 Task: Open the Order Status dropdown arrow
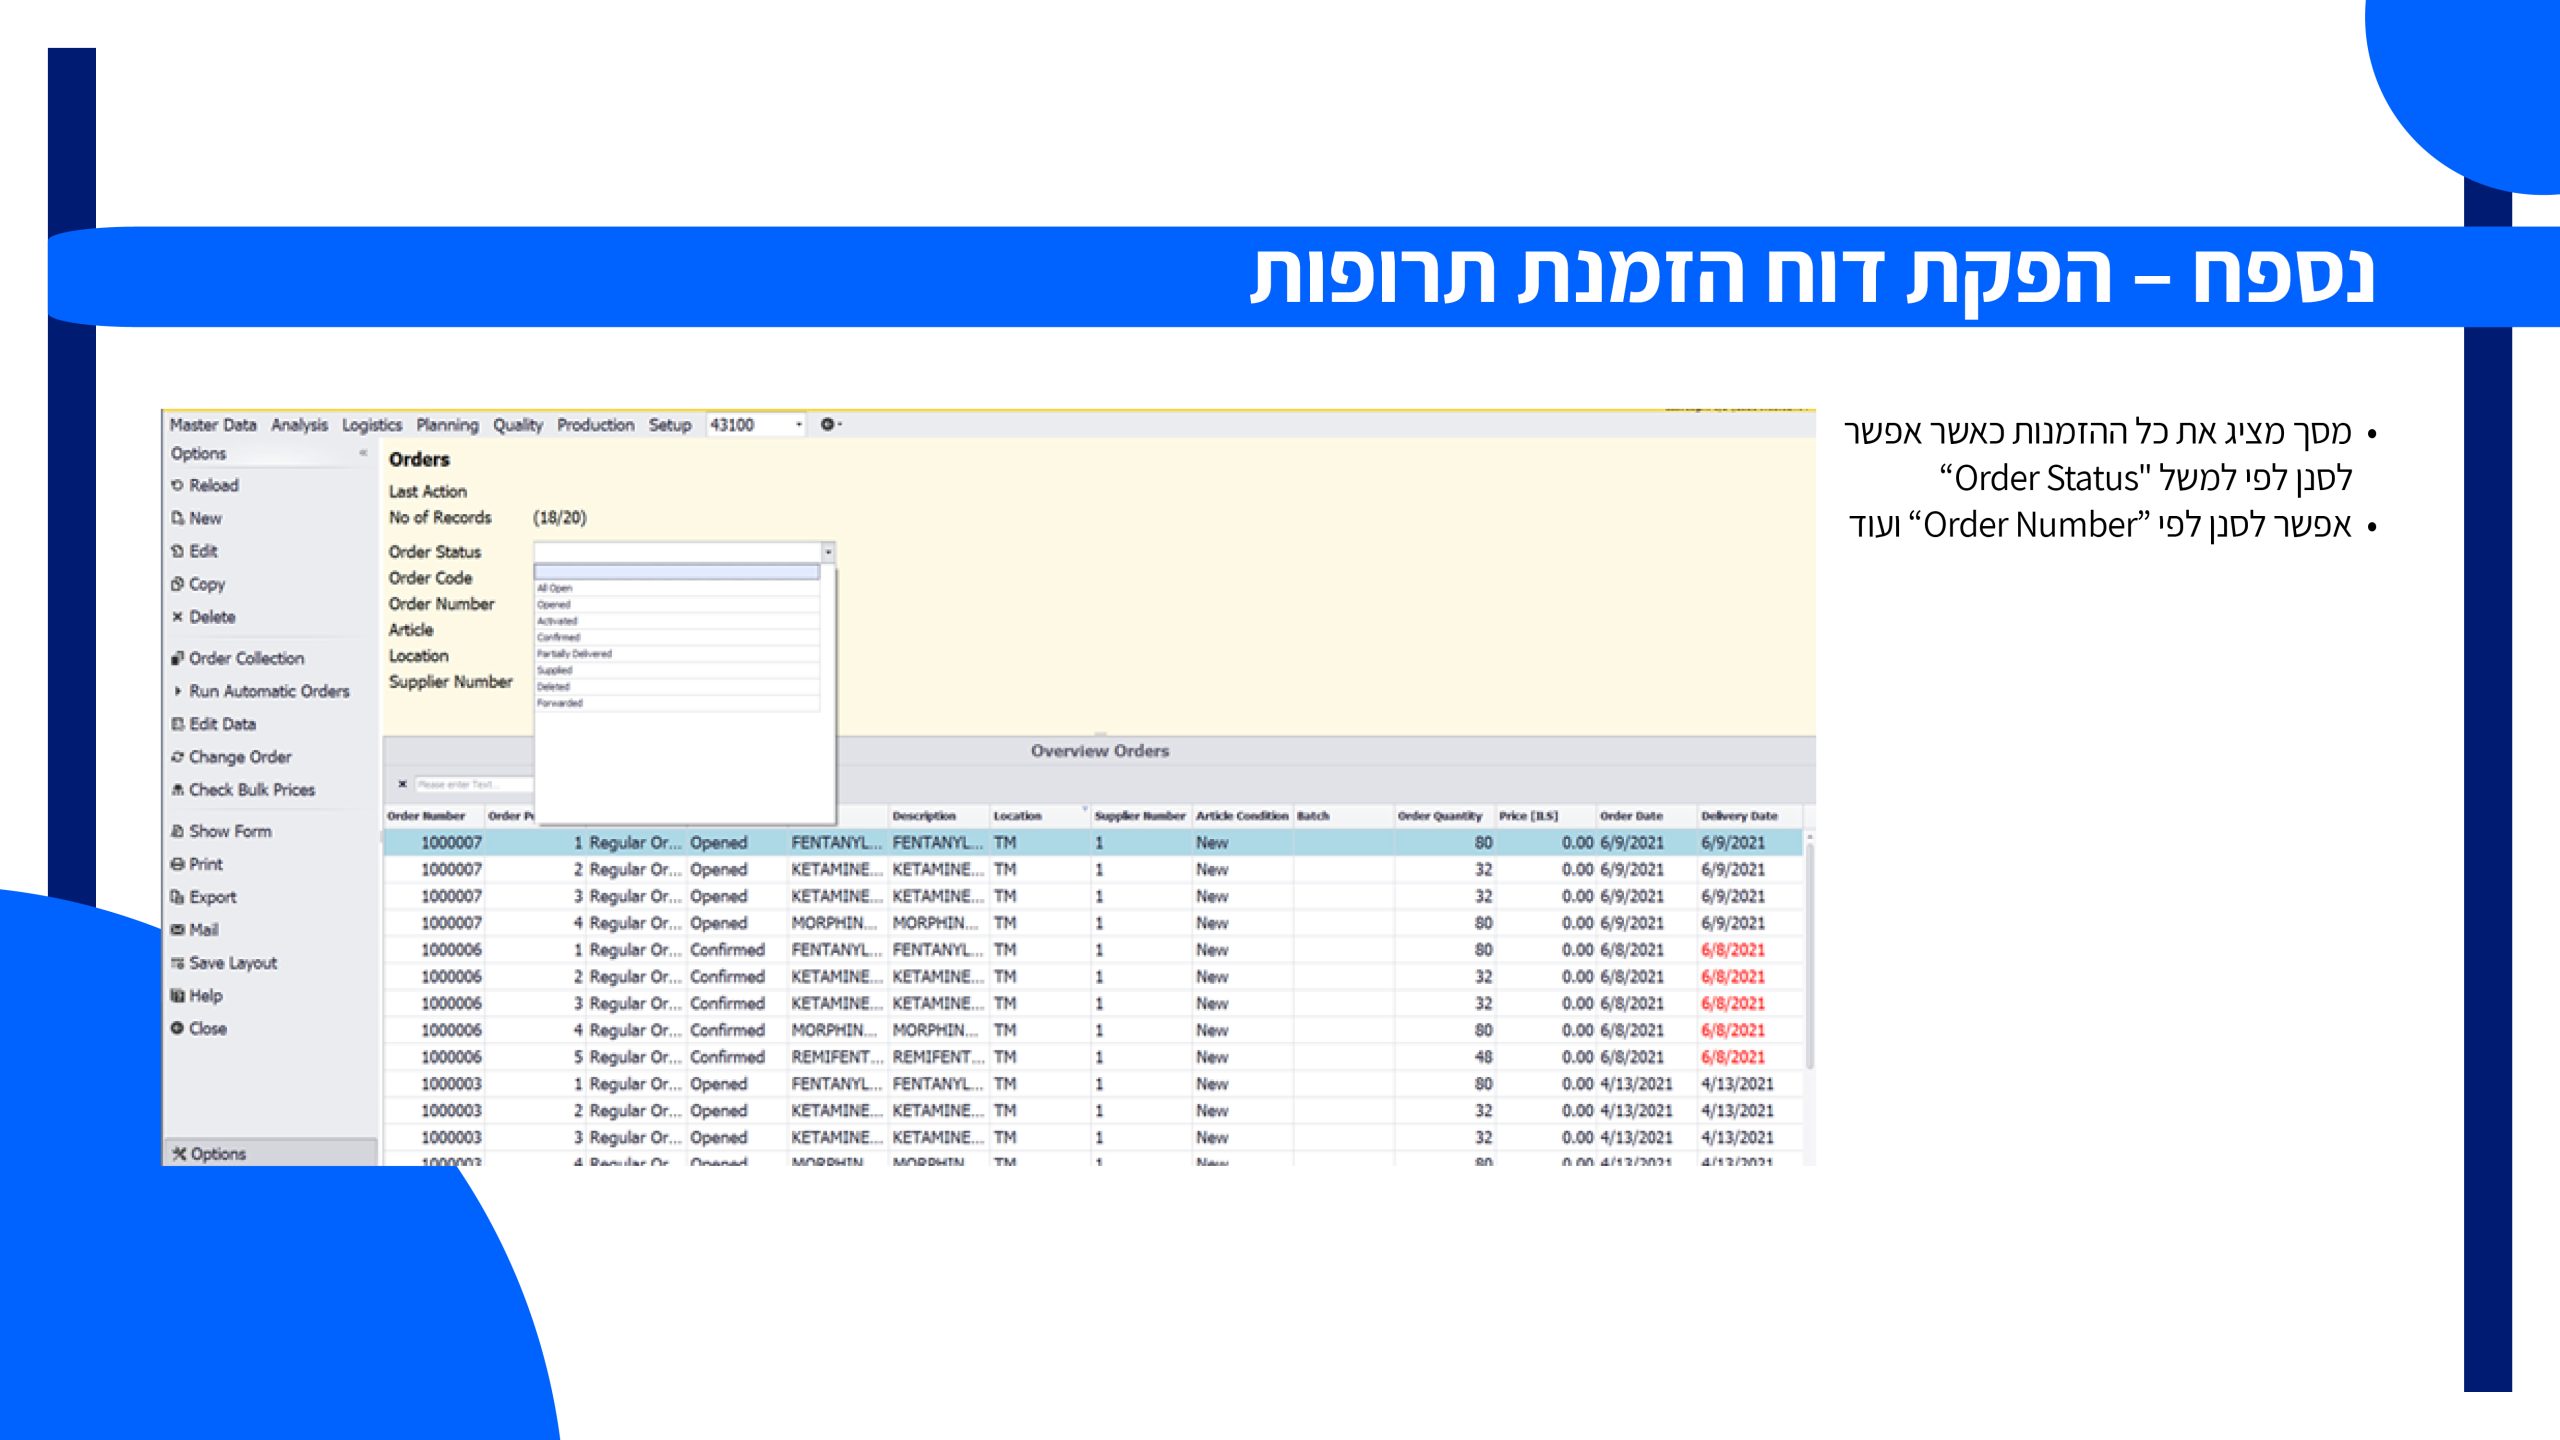pos(828,552)
